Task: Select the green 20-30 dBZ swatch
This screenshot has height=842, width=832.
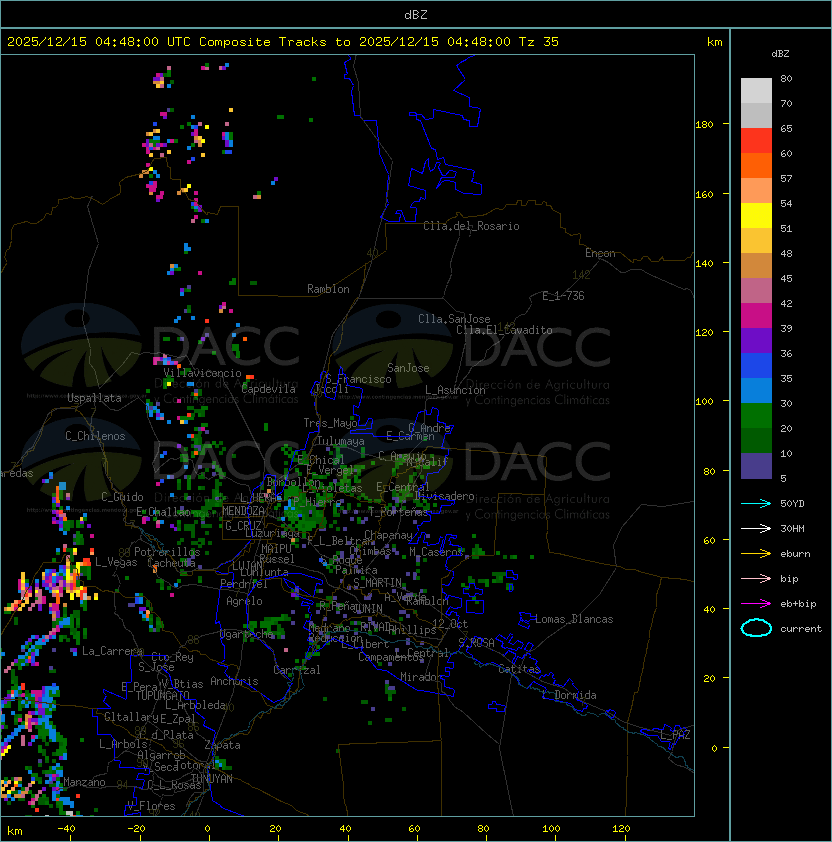Action: (756, 416)
